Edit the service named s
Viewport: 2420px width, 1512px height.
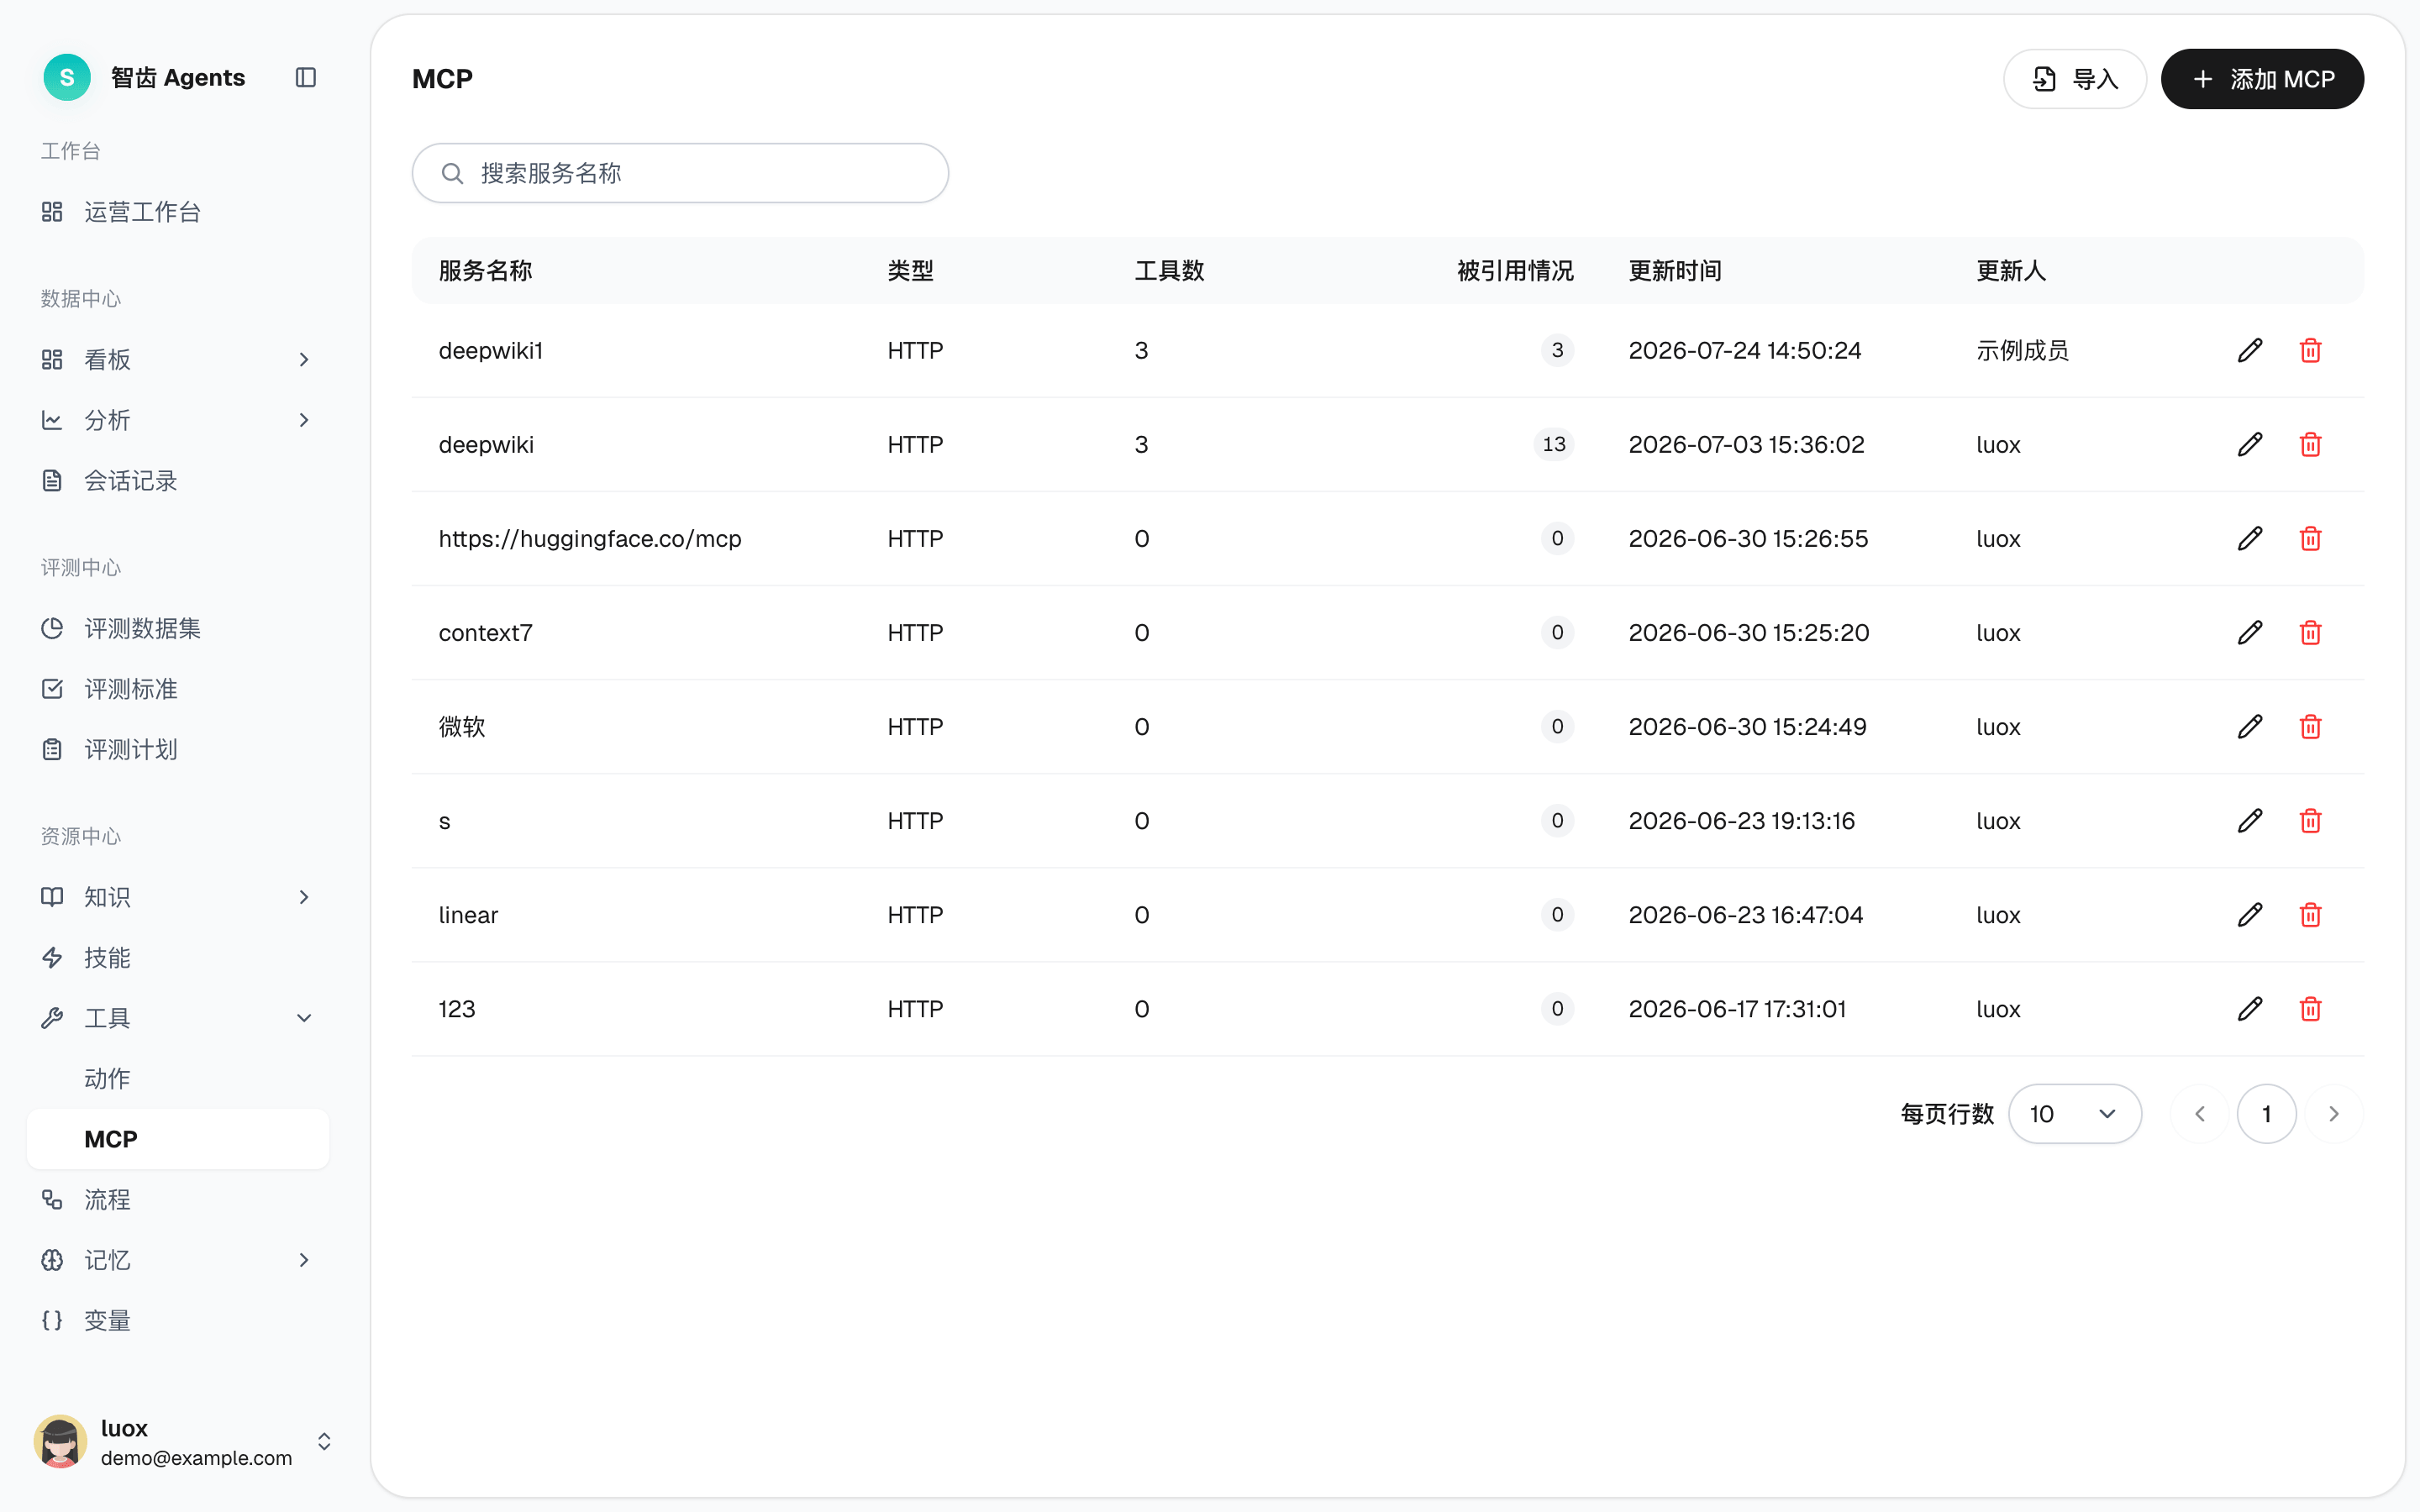2250,820
